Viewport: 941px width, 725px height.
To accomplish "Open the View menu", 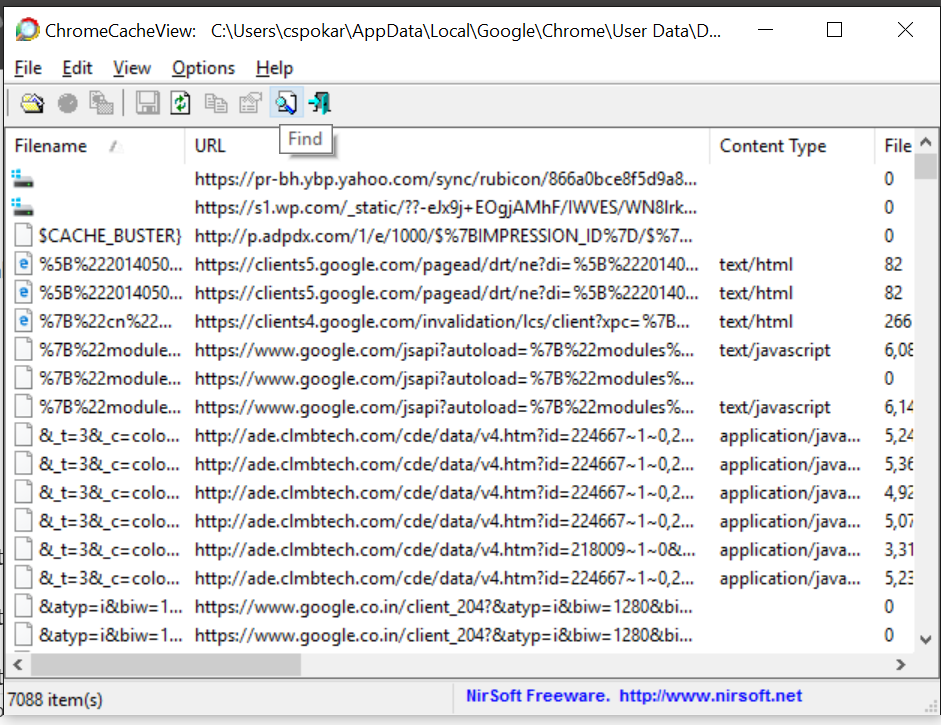I will [131, 68].
